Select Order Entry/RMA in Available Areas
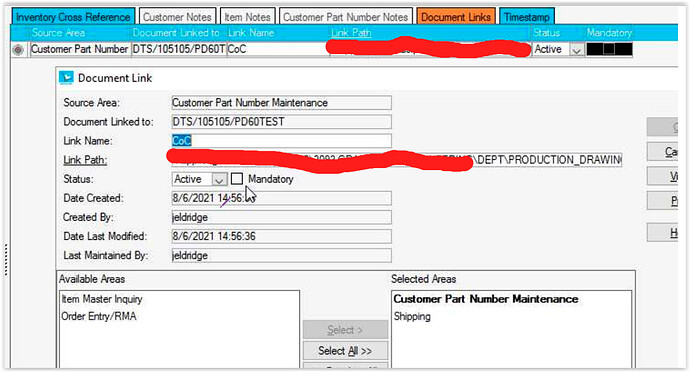The image size is (690, 372). pos(99,316)
